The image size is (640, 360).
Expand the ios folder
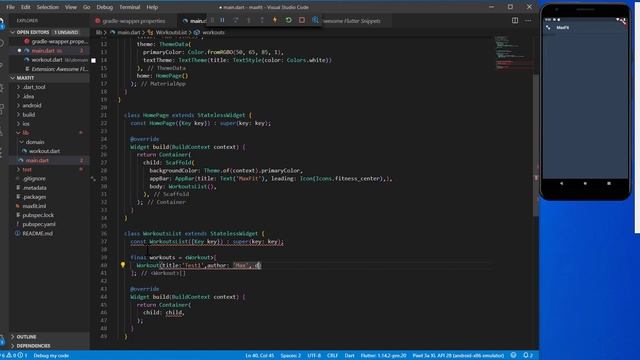pyautogui.click(x=26, y=124)
